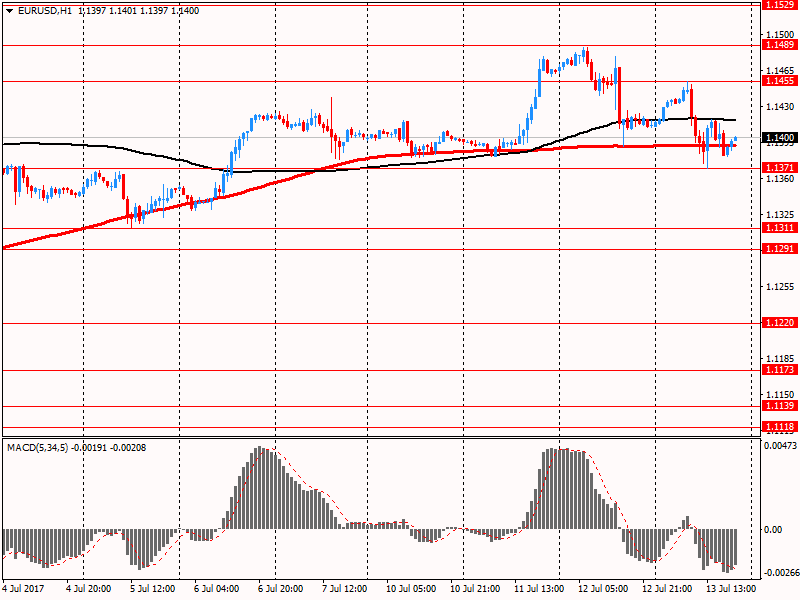Click the 1.1465 price scale value
Image resolution: width=800 pixels, height=600 pixels.
tap(780, 70)
